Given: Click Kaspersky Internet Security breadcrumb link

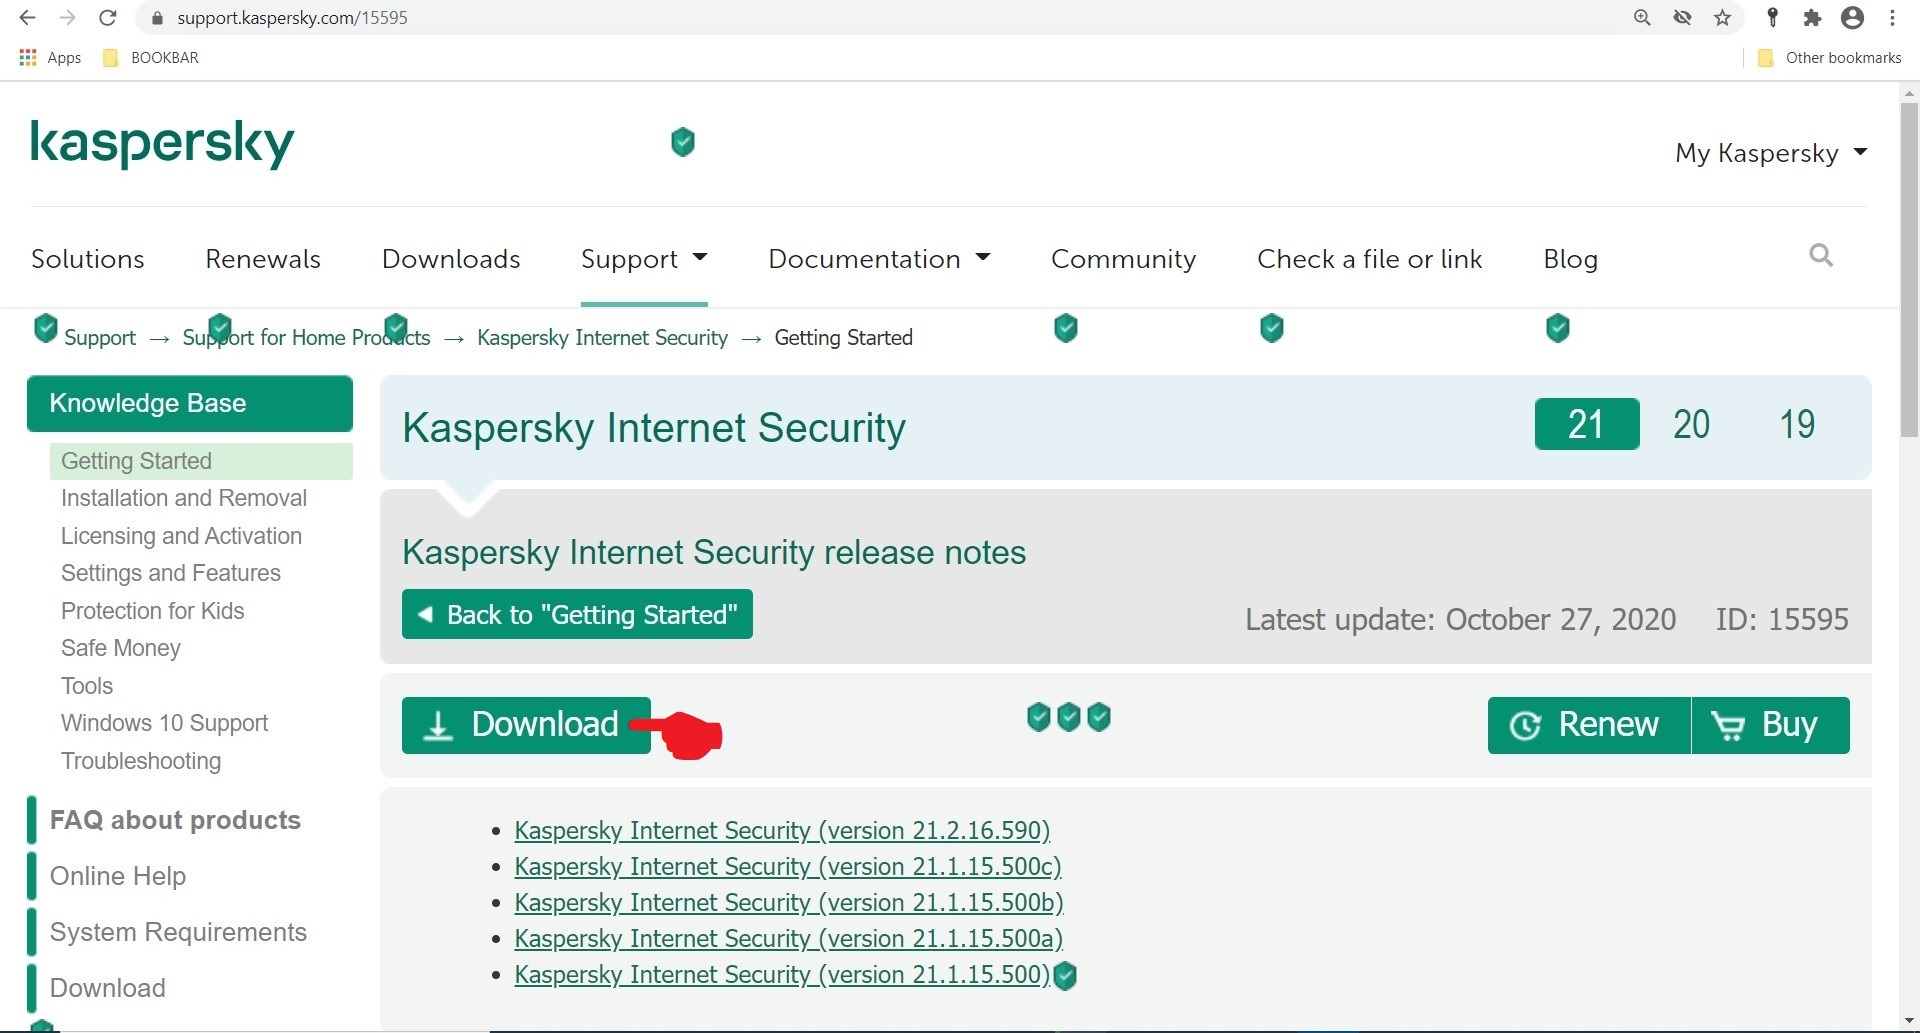Looking at the screenshot, I should (602, 338).
